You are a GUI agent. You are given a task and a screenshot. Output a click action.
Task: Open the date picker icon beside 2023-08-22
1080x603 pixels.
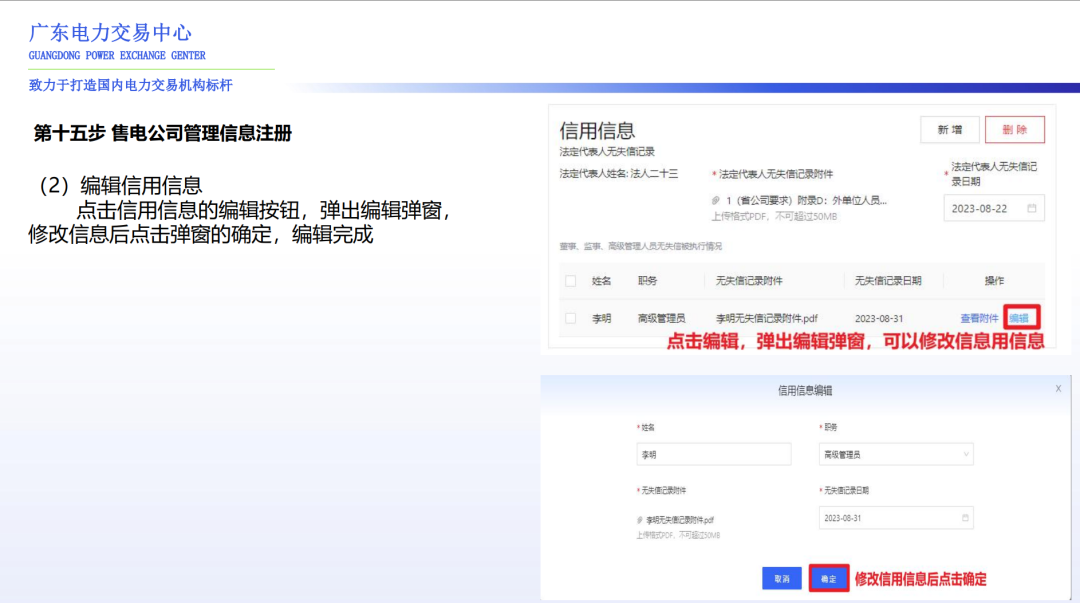tap(1031, 207)
